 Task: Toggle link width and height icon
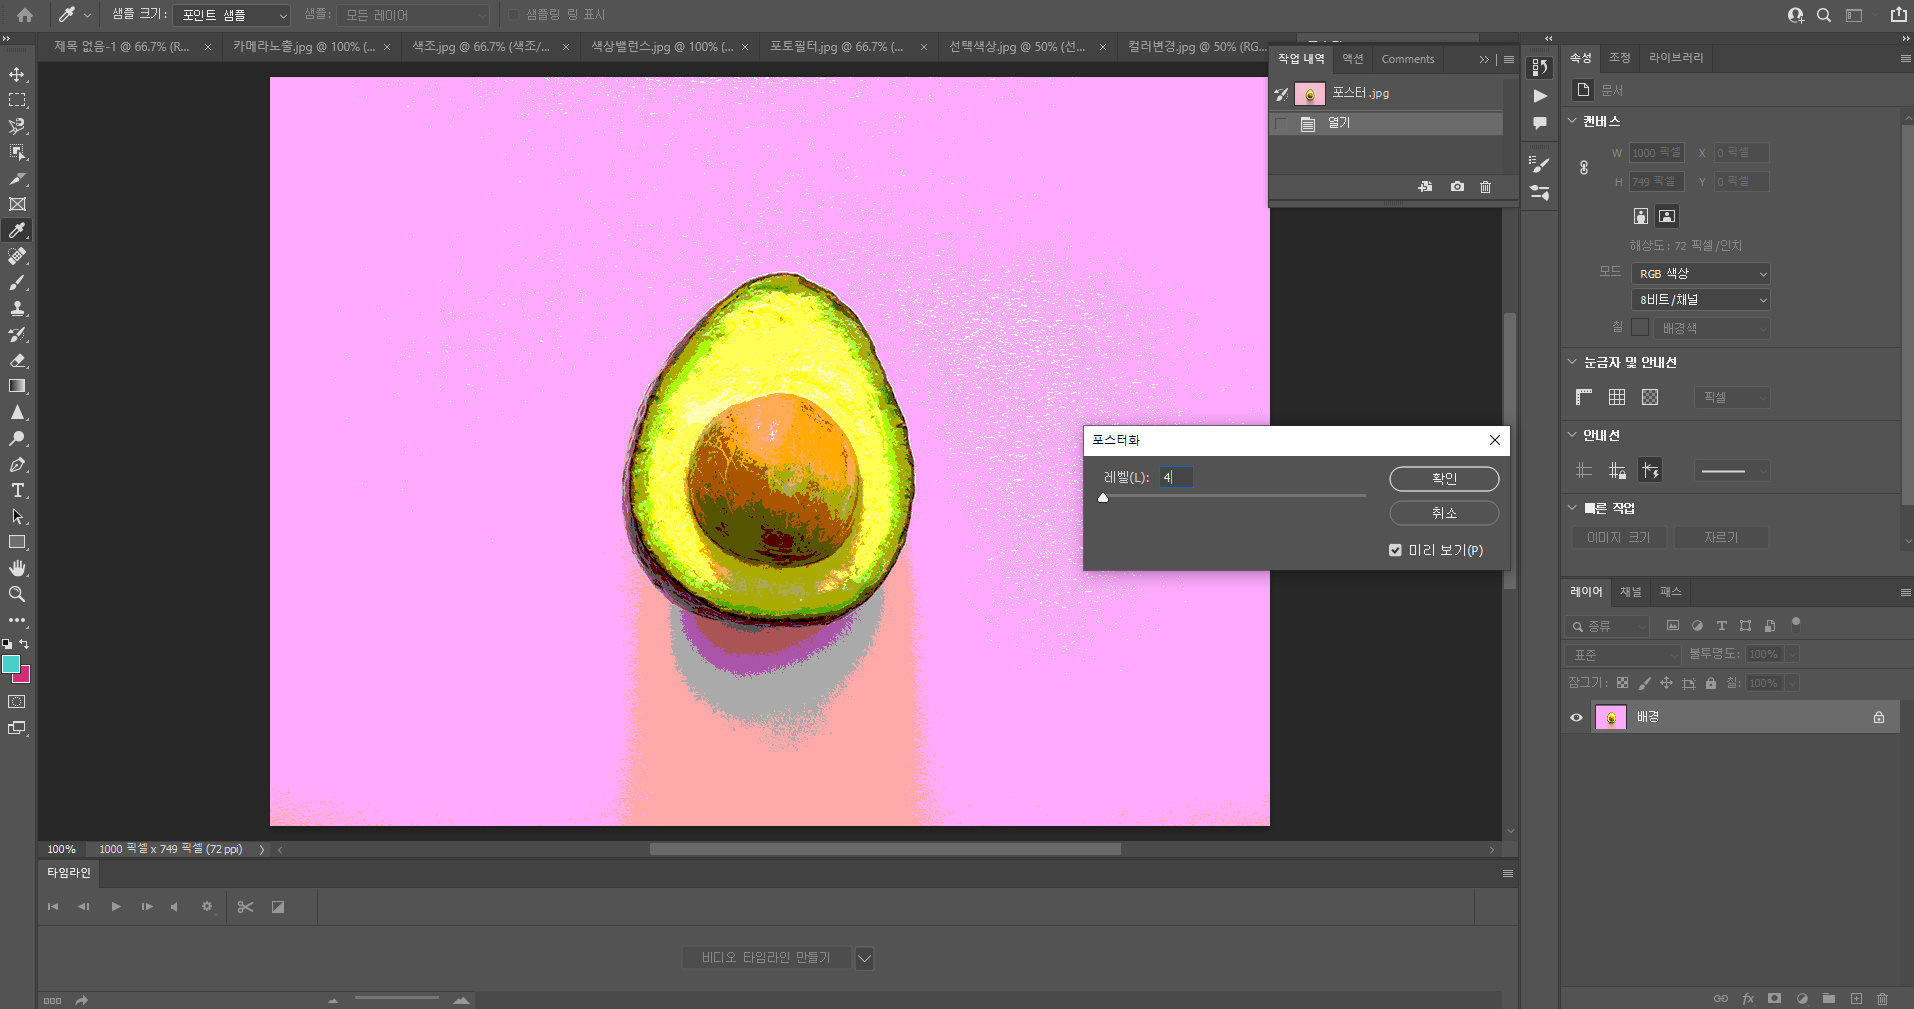[1584, 168]
